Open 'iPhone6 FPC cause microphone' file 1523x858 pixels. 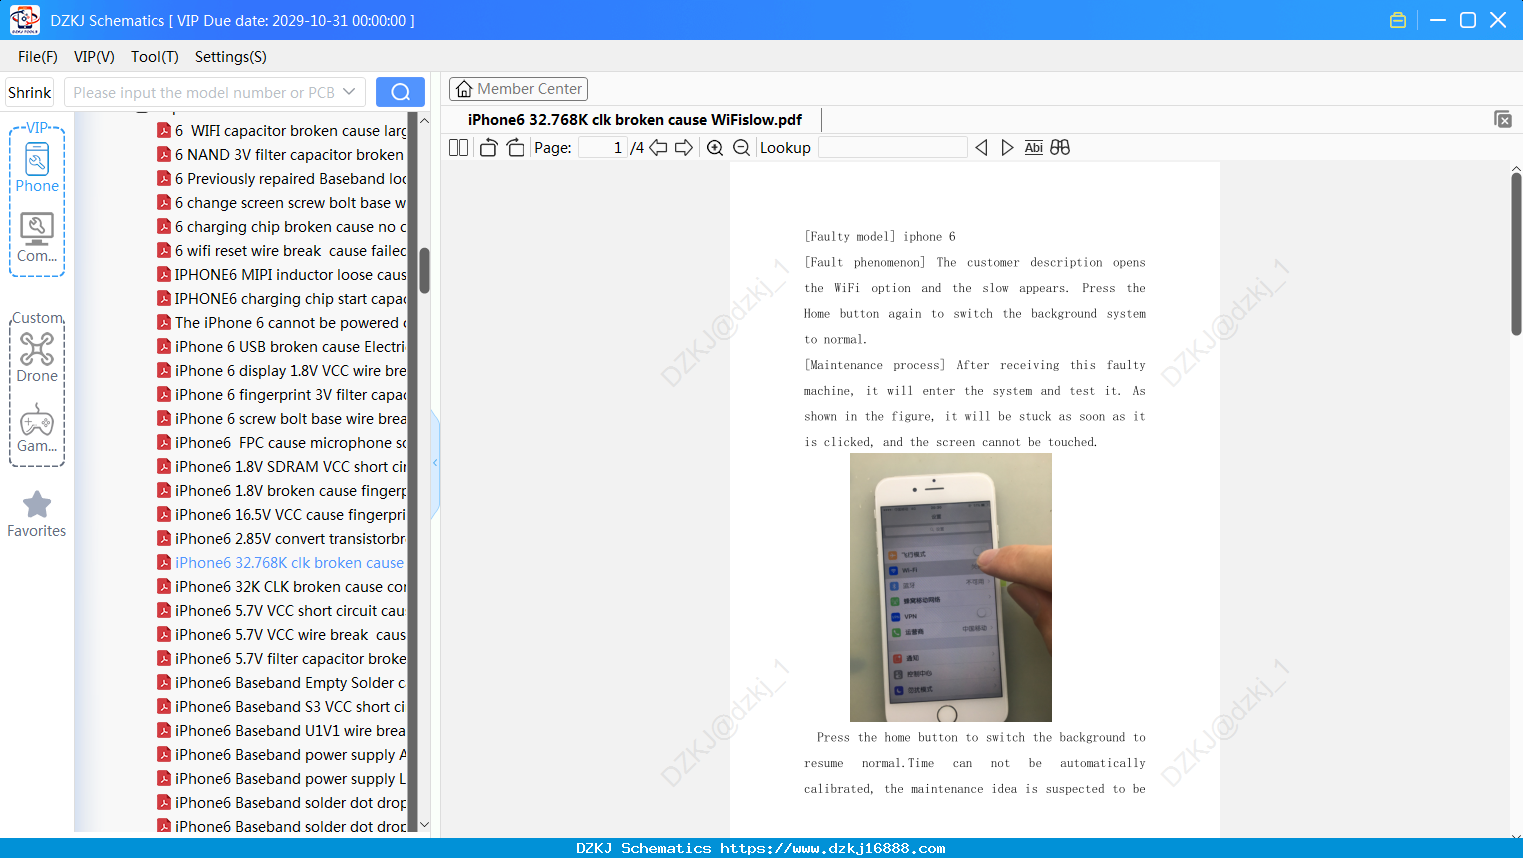[282, 443]
